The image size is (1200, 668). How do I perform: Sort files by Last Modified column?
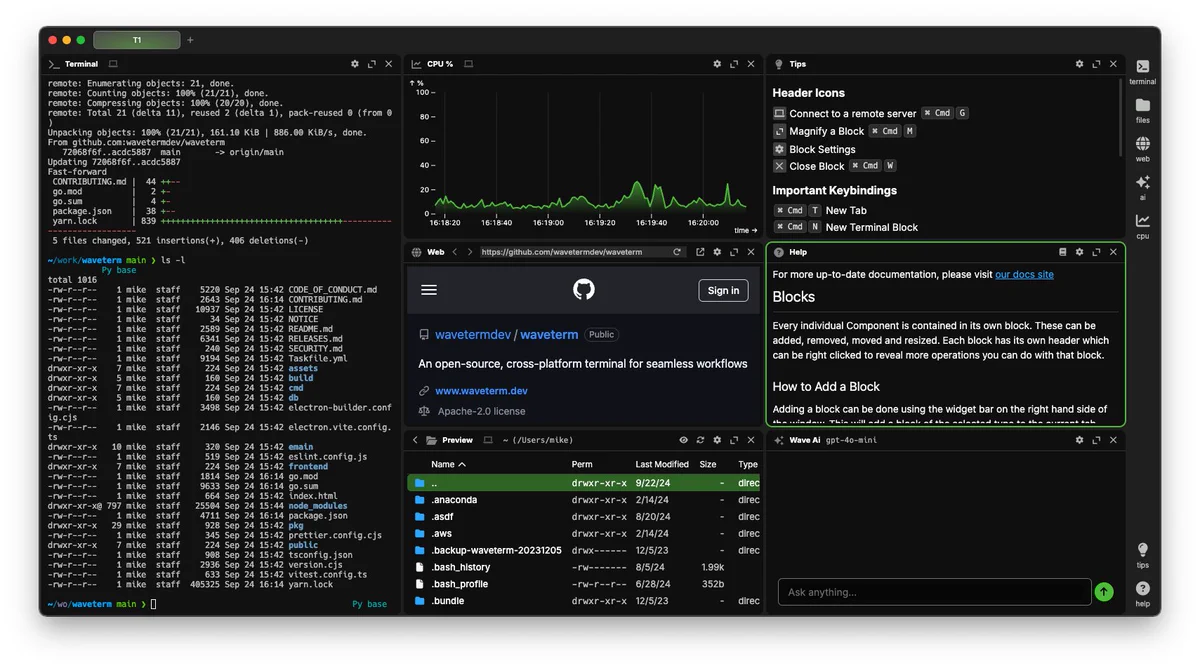tap(662, 464)
